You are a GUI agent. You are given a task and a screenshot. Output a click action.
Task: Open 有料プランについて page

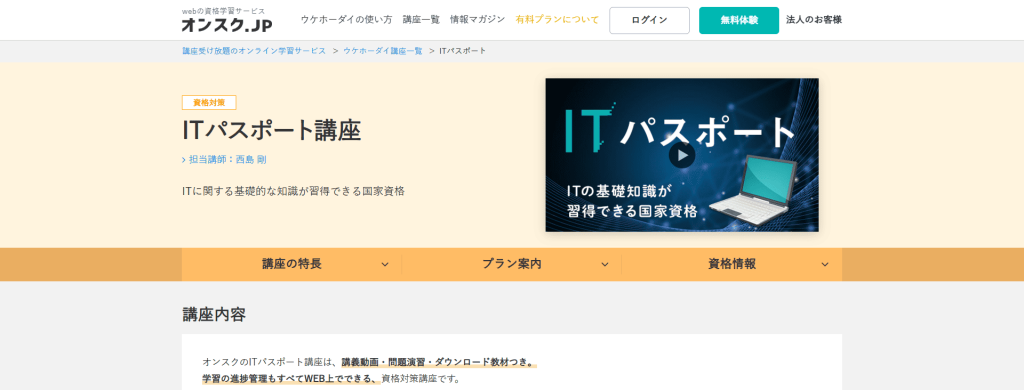click(557, 20)
